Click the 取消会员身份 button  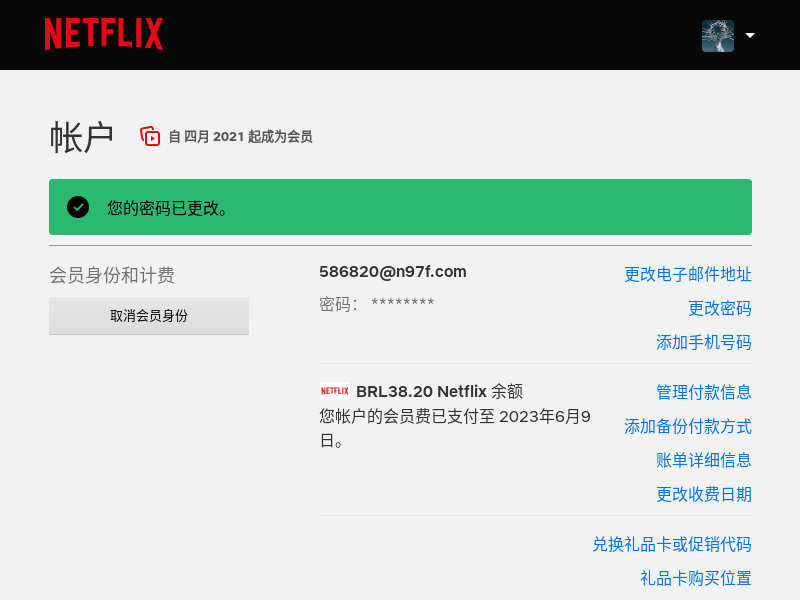click(x=149, y=316)
